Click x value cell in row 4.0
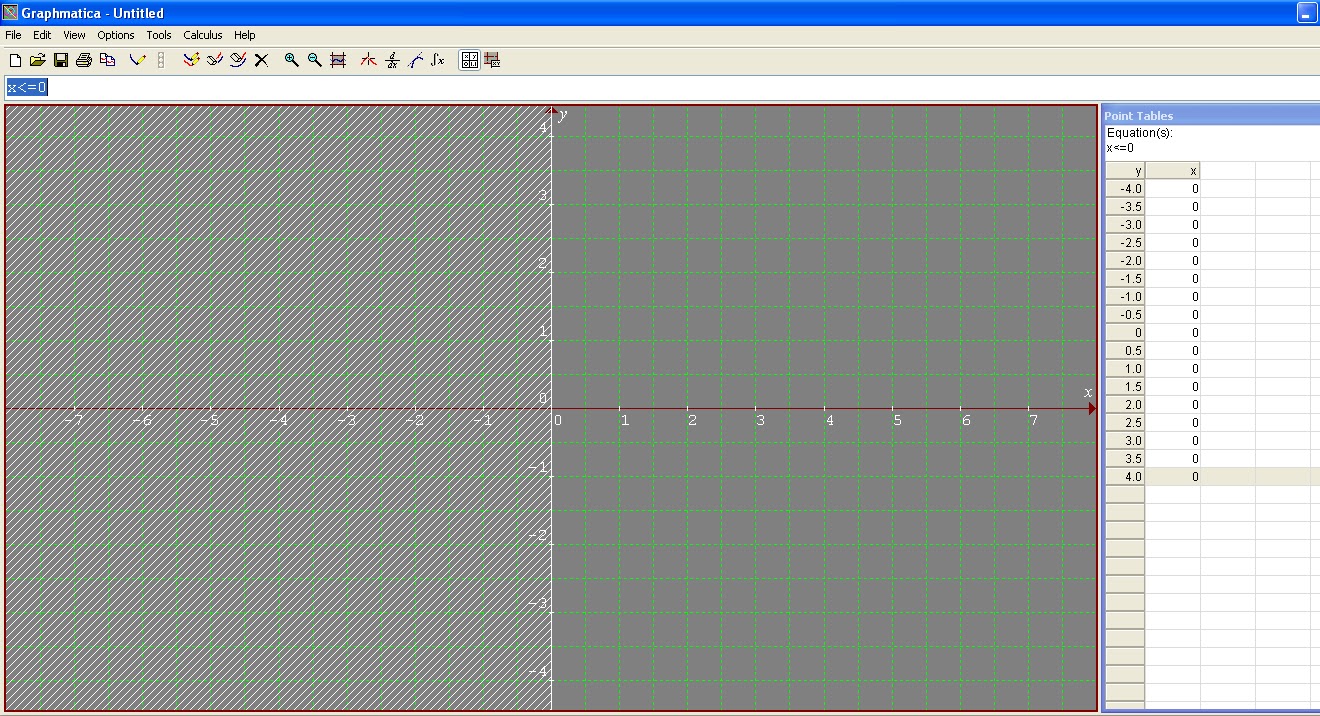 (x=1172, y=477)
